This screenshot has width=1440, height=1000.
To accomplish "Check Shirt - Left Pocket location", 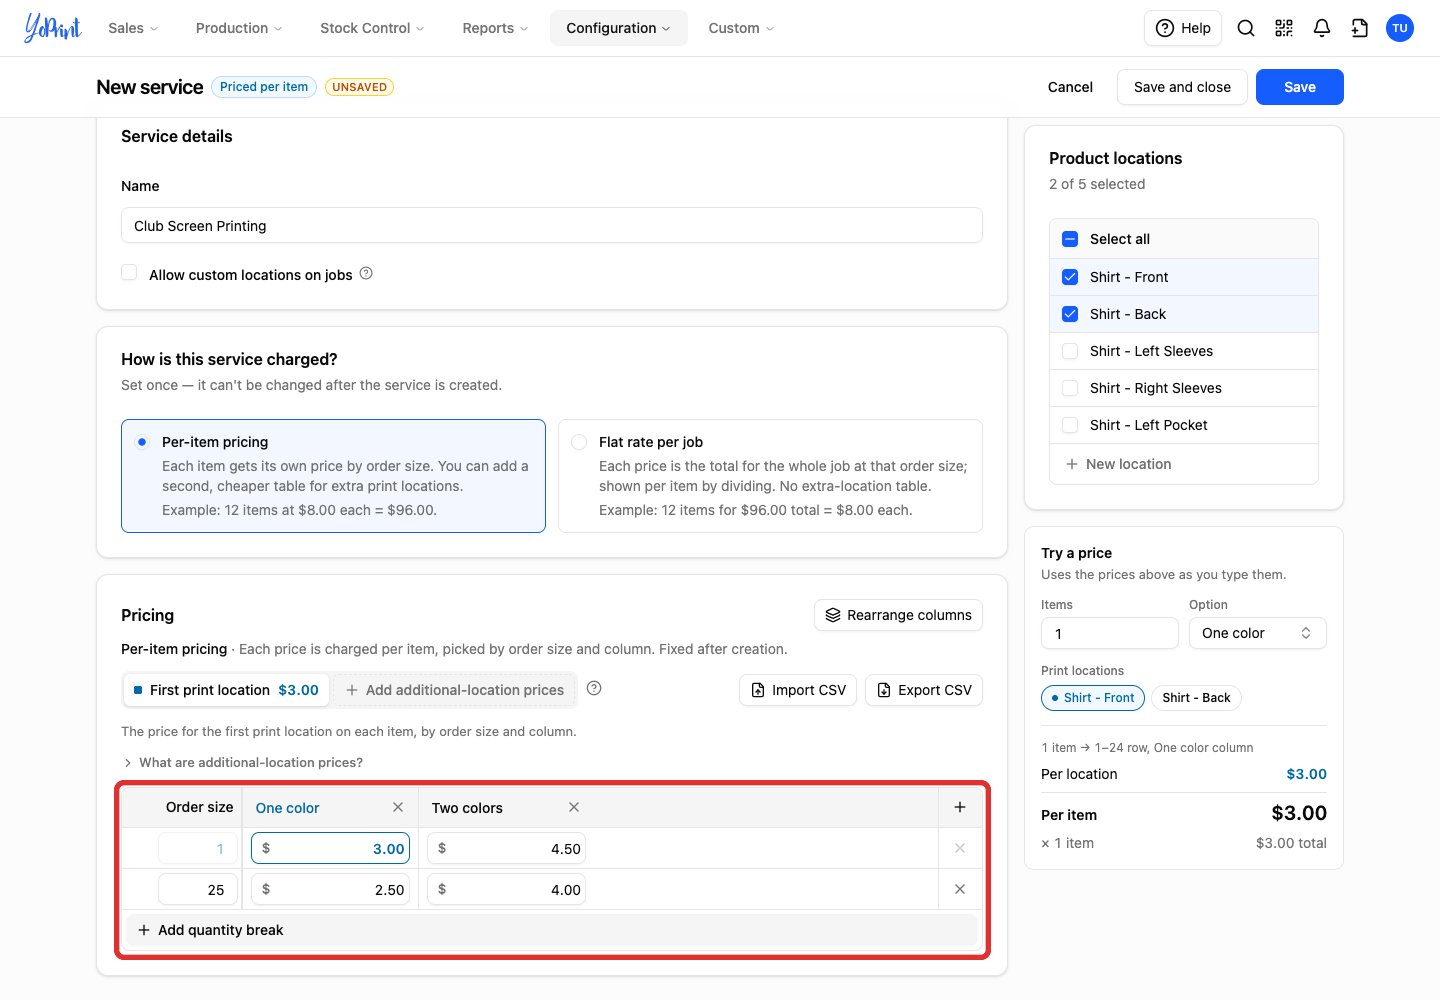I will click(x=1070, y=425).
